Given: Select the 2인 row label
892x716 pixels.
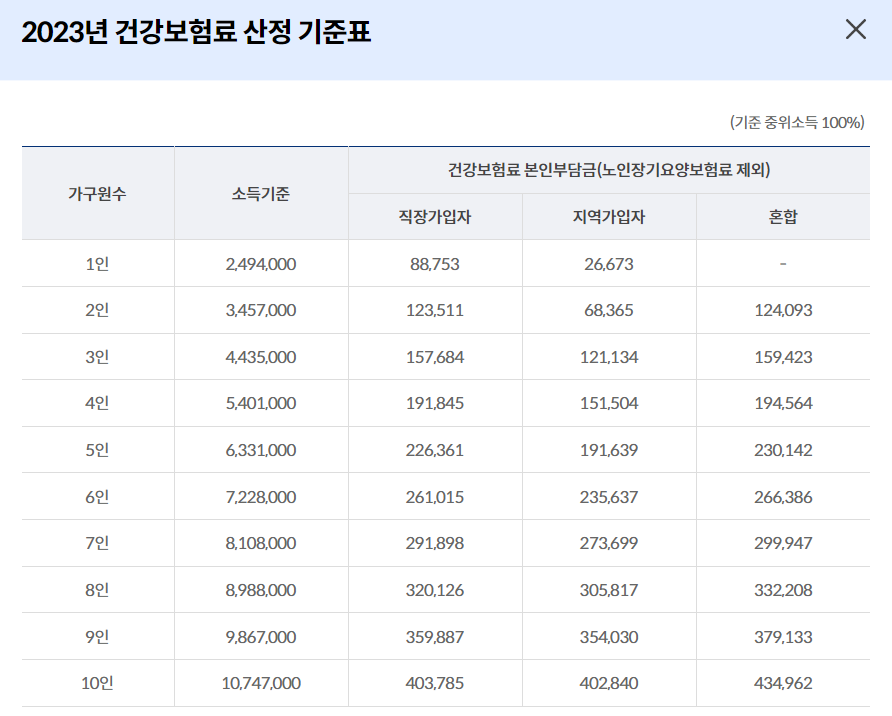Looking at the screenshot, I should click(x=97, y=311).
